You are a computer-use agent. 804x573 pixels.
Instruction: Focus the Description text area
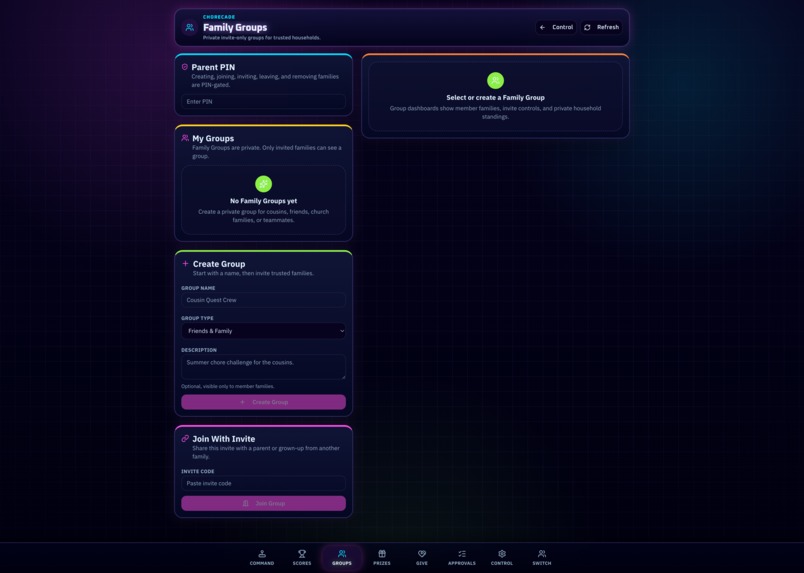263,367
